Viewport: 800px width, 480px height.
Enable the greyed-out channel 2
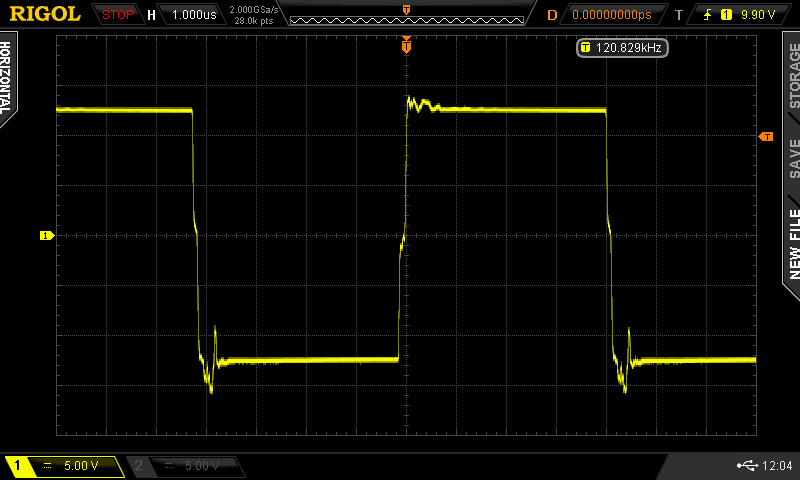[x=185, y=466]
